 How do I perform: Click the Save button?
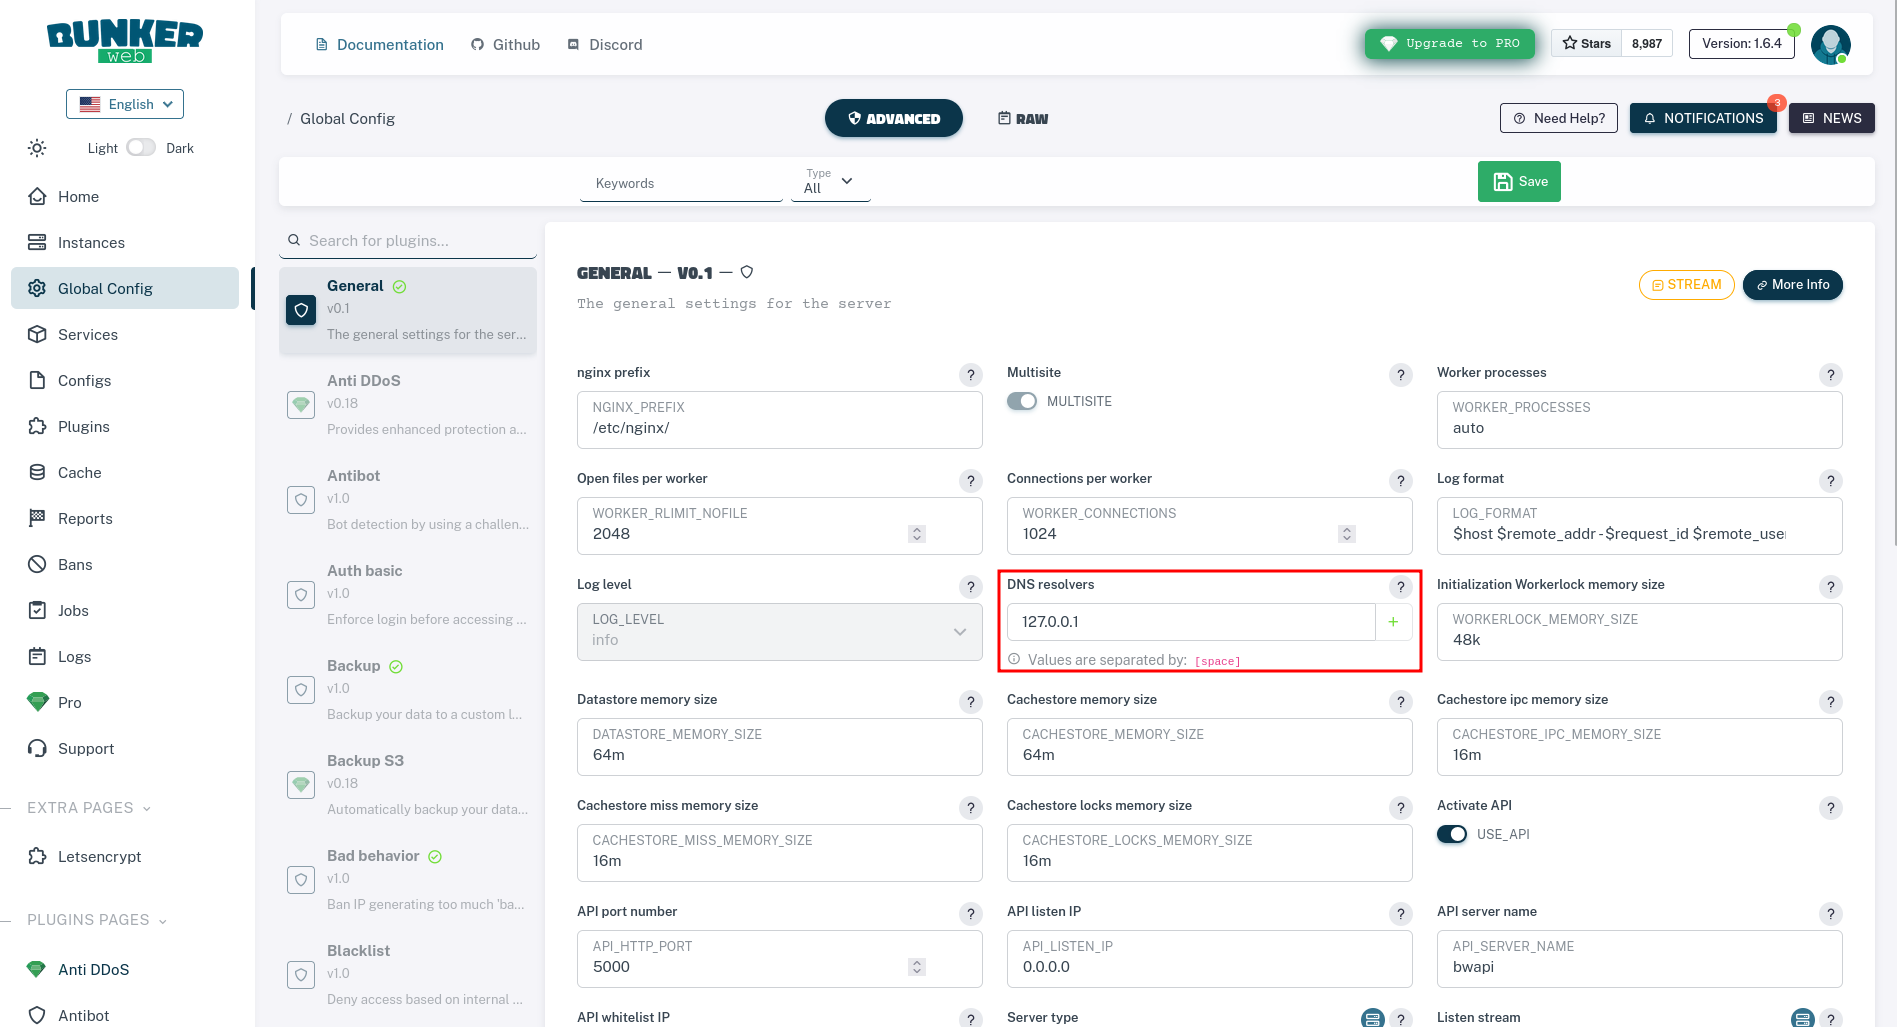pyautogui.click(x=1519, y=181)
